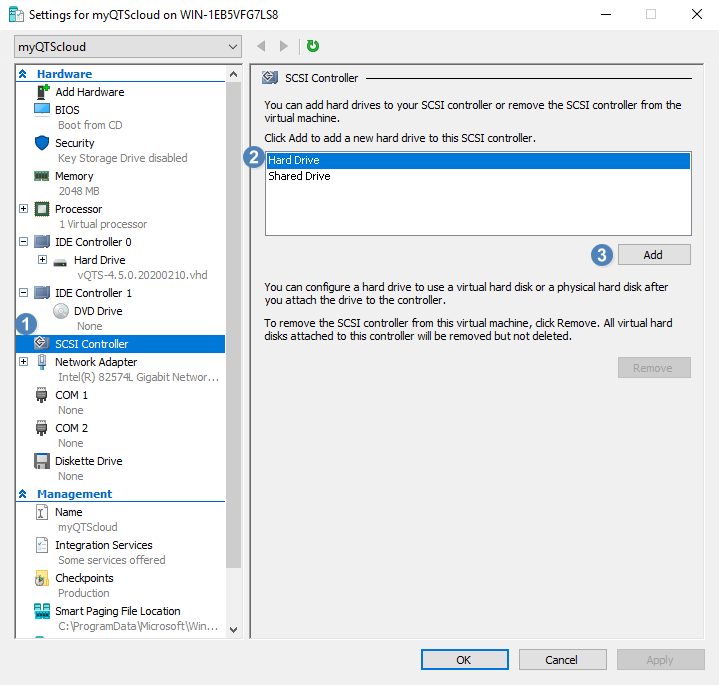Select the IDE Controller 0 icon
719x685 pixels.
pyautogui.click(x=42, y=242)
